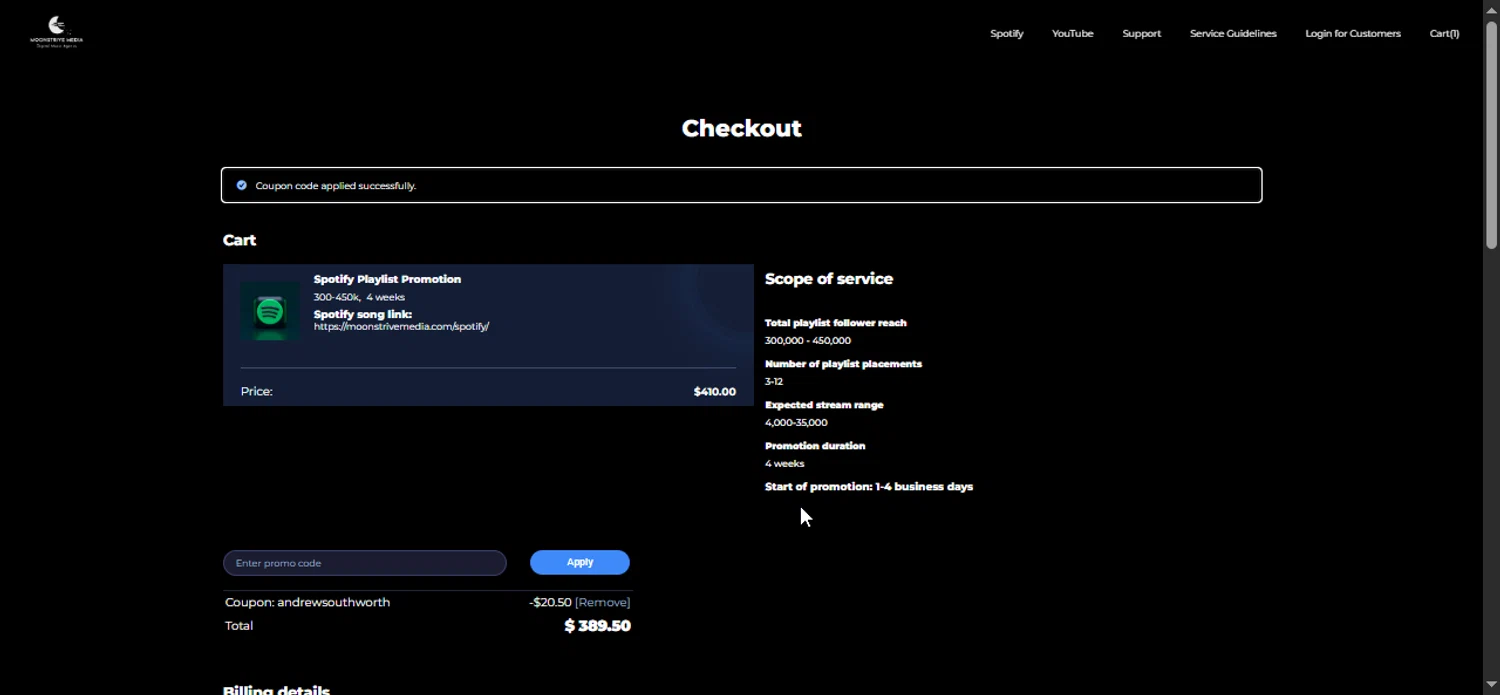
Task: Click 'Number of playlist placements' label
Action: click(843, 364)
